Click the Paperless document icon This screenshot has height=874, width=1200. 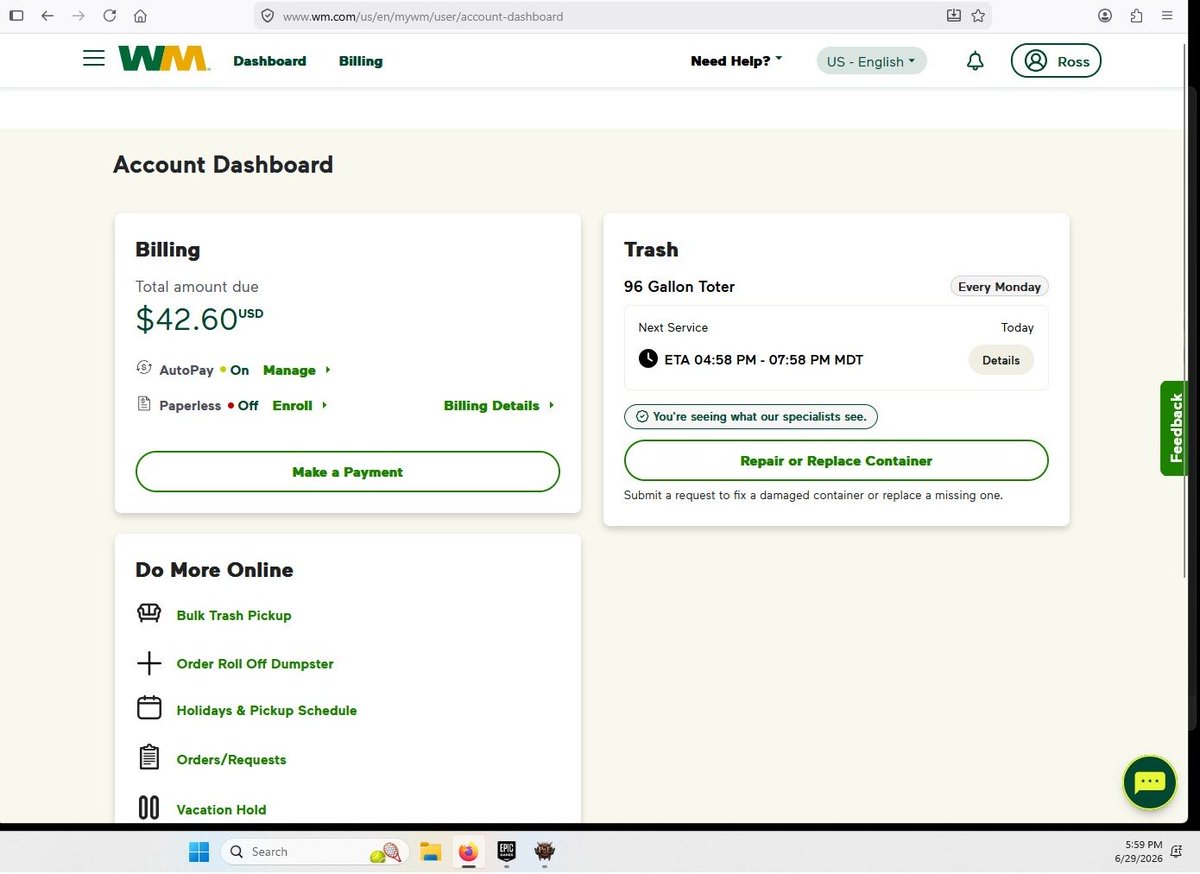143,404
